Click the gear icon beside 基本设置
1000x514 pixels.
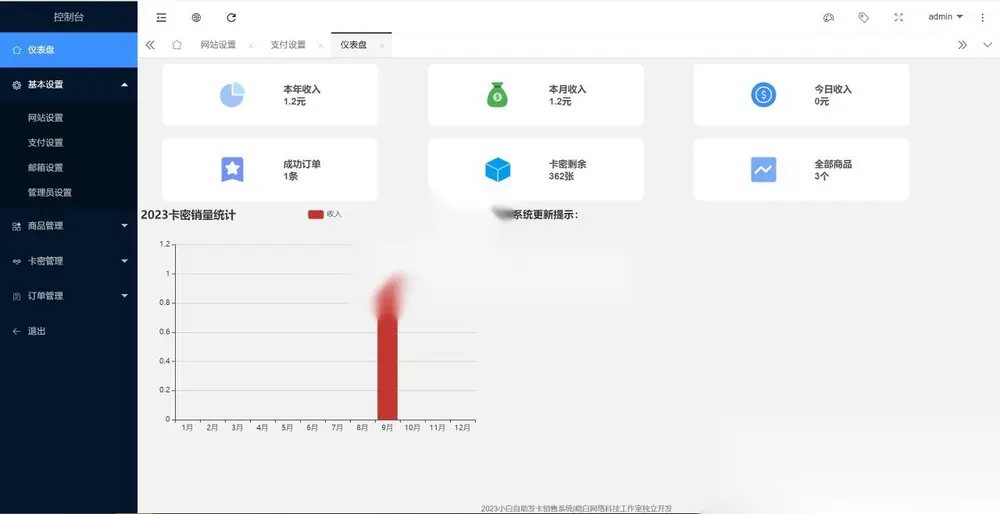[17, 85]
